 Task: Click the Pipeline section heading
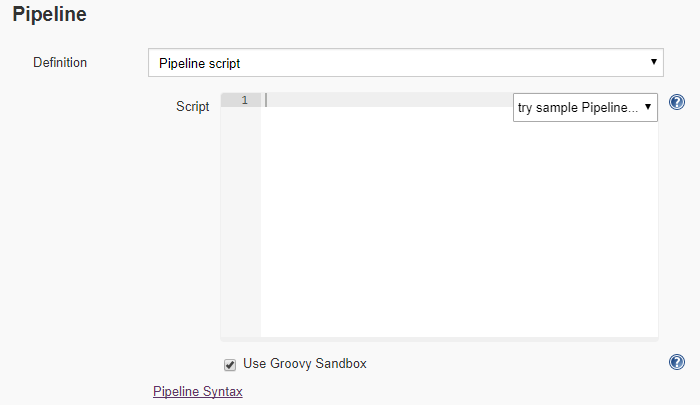[x=50, y=14]
